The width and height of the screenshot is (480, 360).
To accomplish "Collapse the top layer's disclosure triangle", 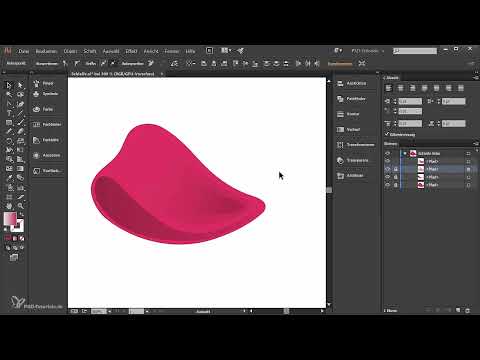I will coord(405,153).
